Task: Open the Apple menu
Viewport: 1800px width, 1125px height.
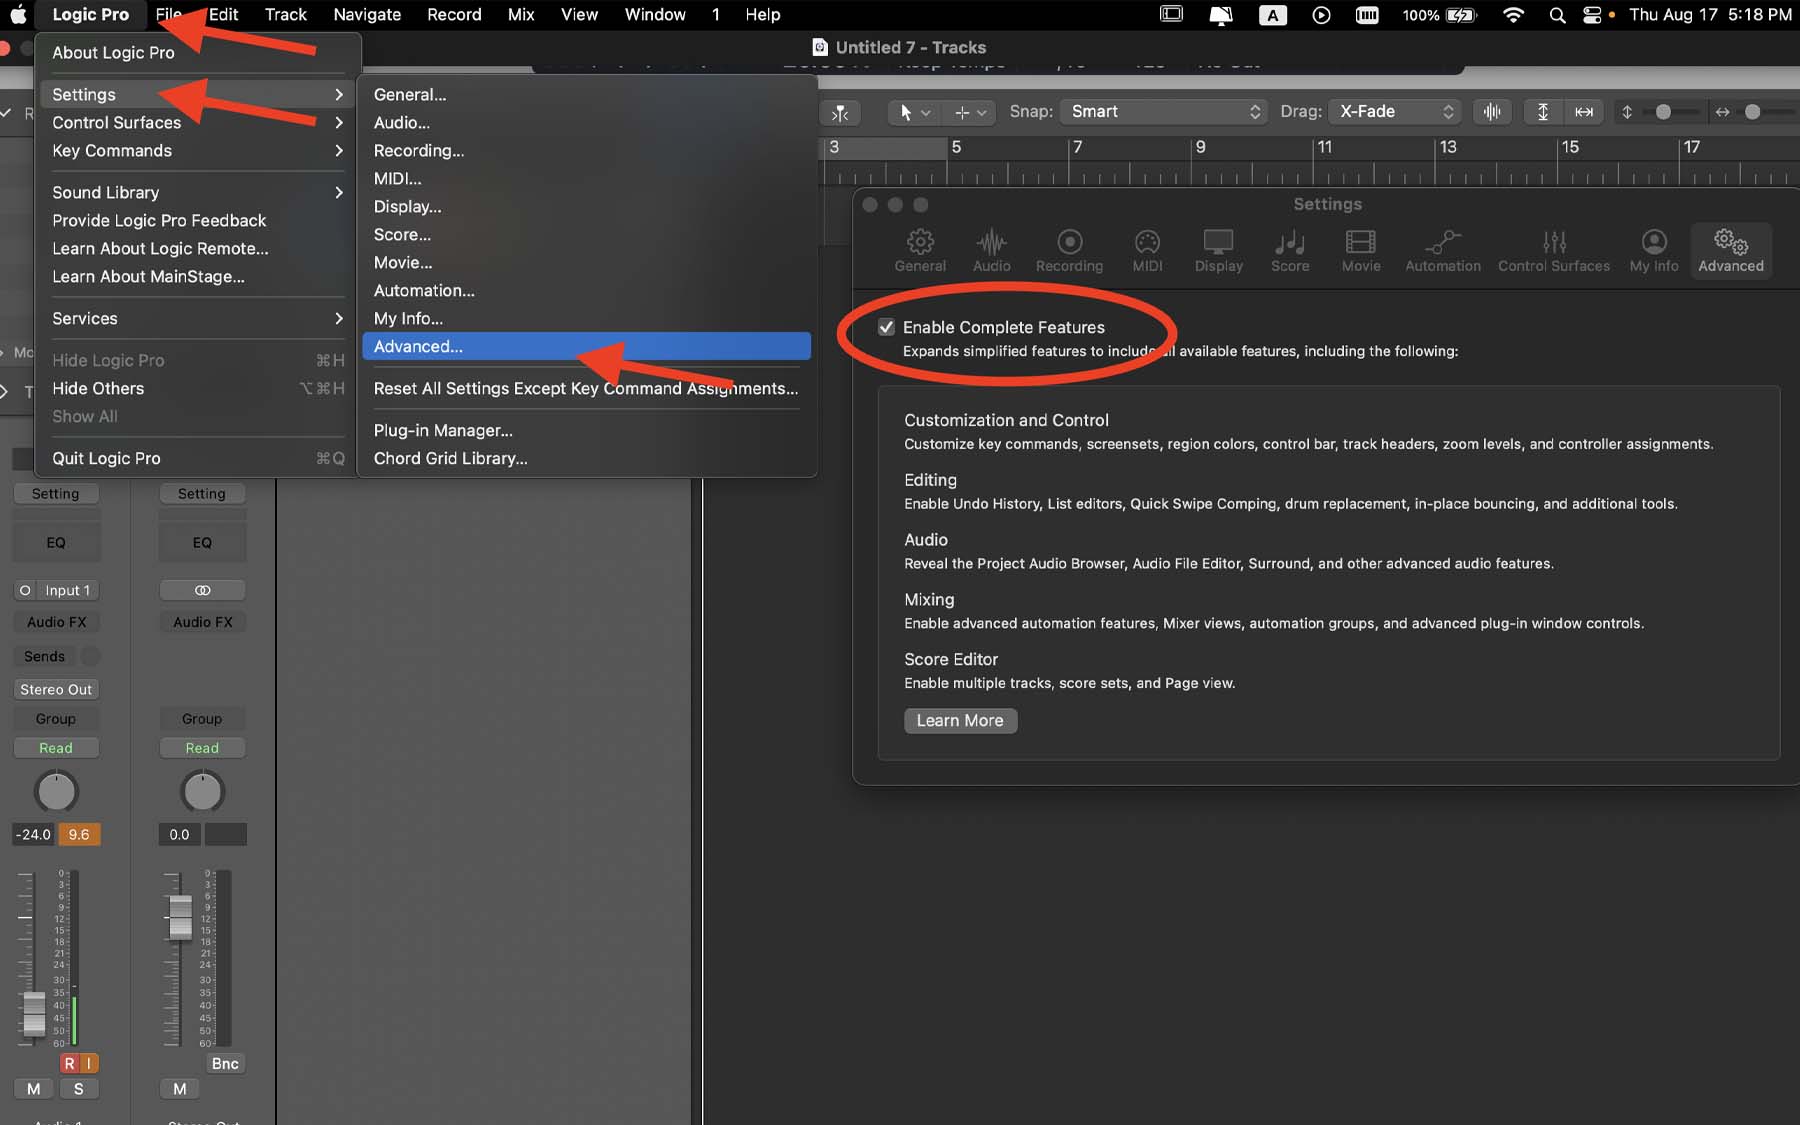Action: point(18,15)
